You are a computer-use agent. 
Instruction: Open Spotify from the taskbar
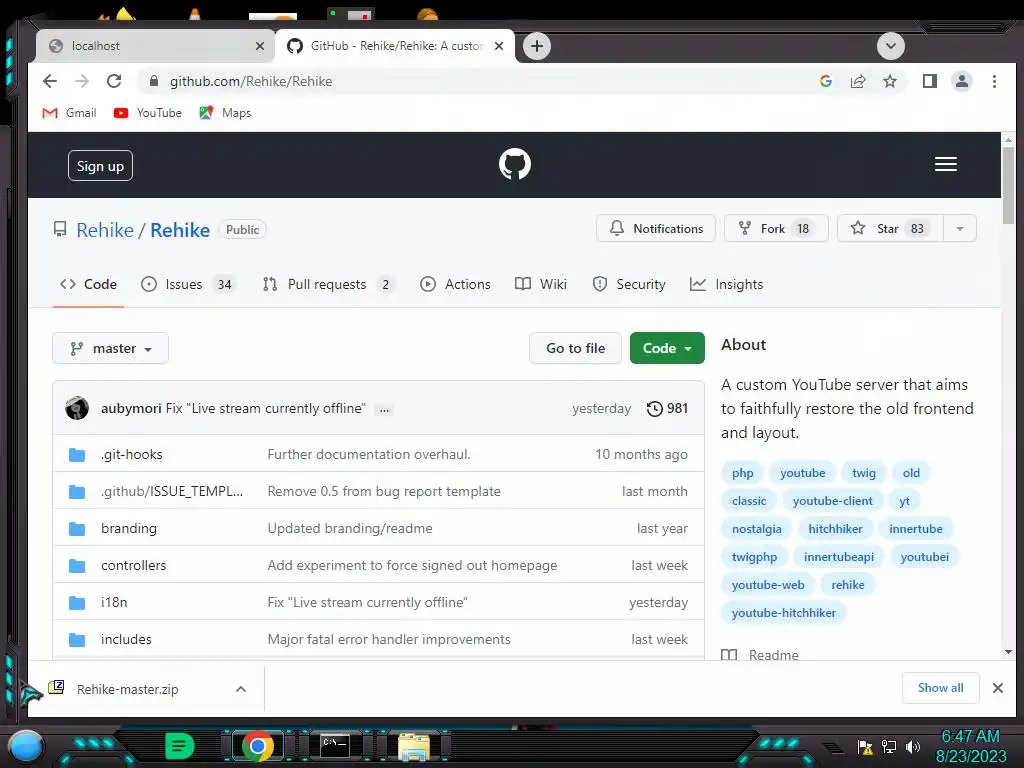180,746
